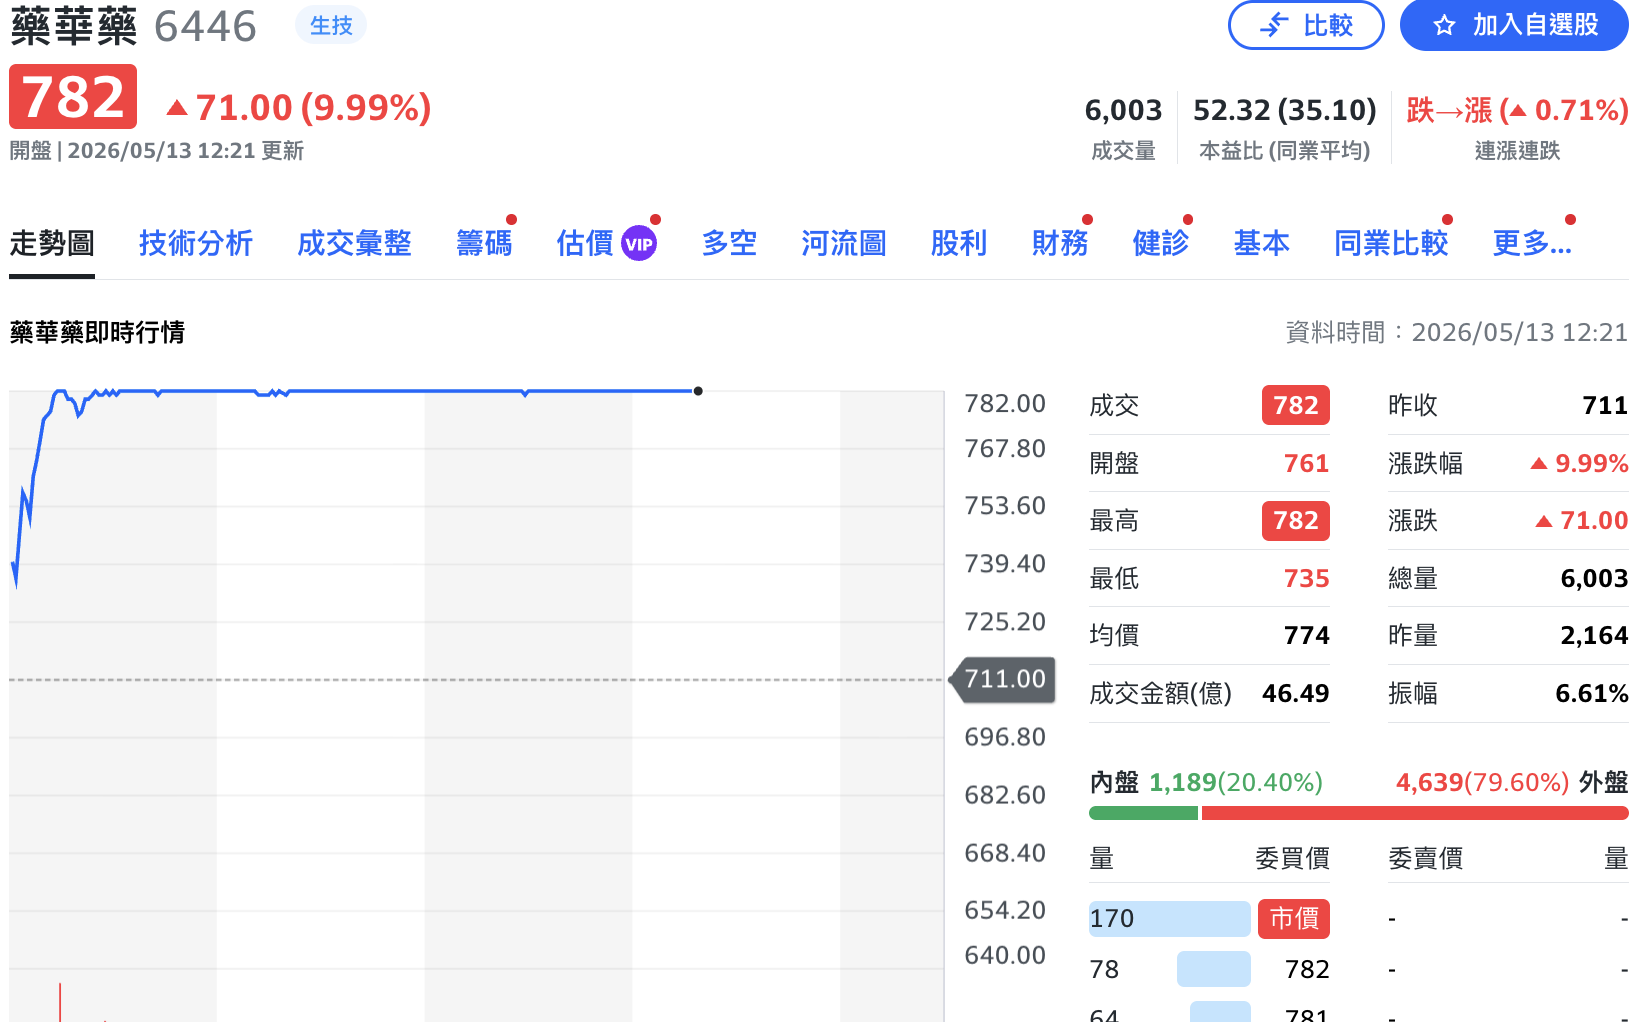Viewport: 1640px width, 1022px height.
Task: View the 股利 tab
Action: pyautogui.click(x=959, y=243)
